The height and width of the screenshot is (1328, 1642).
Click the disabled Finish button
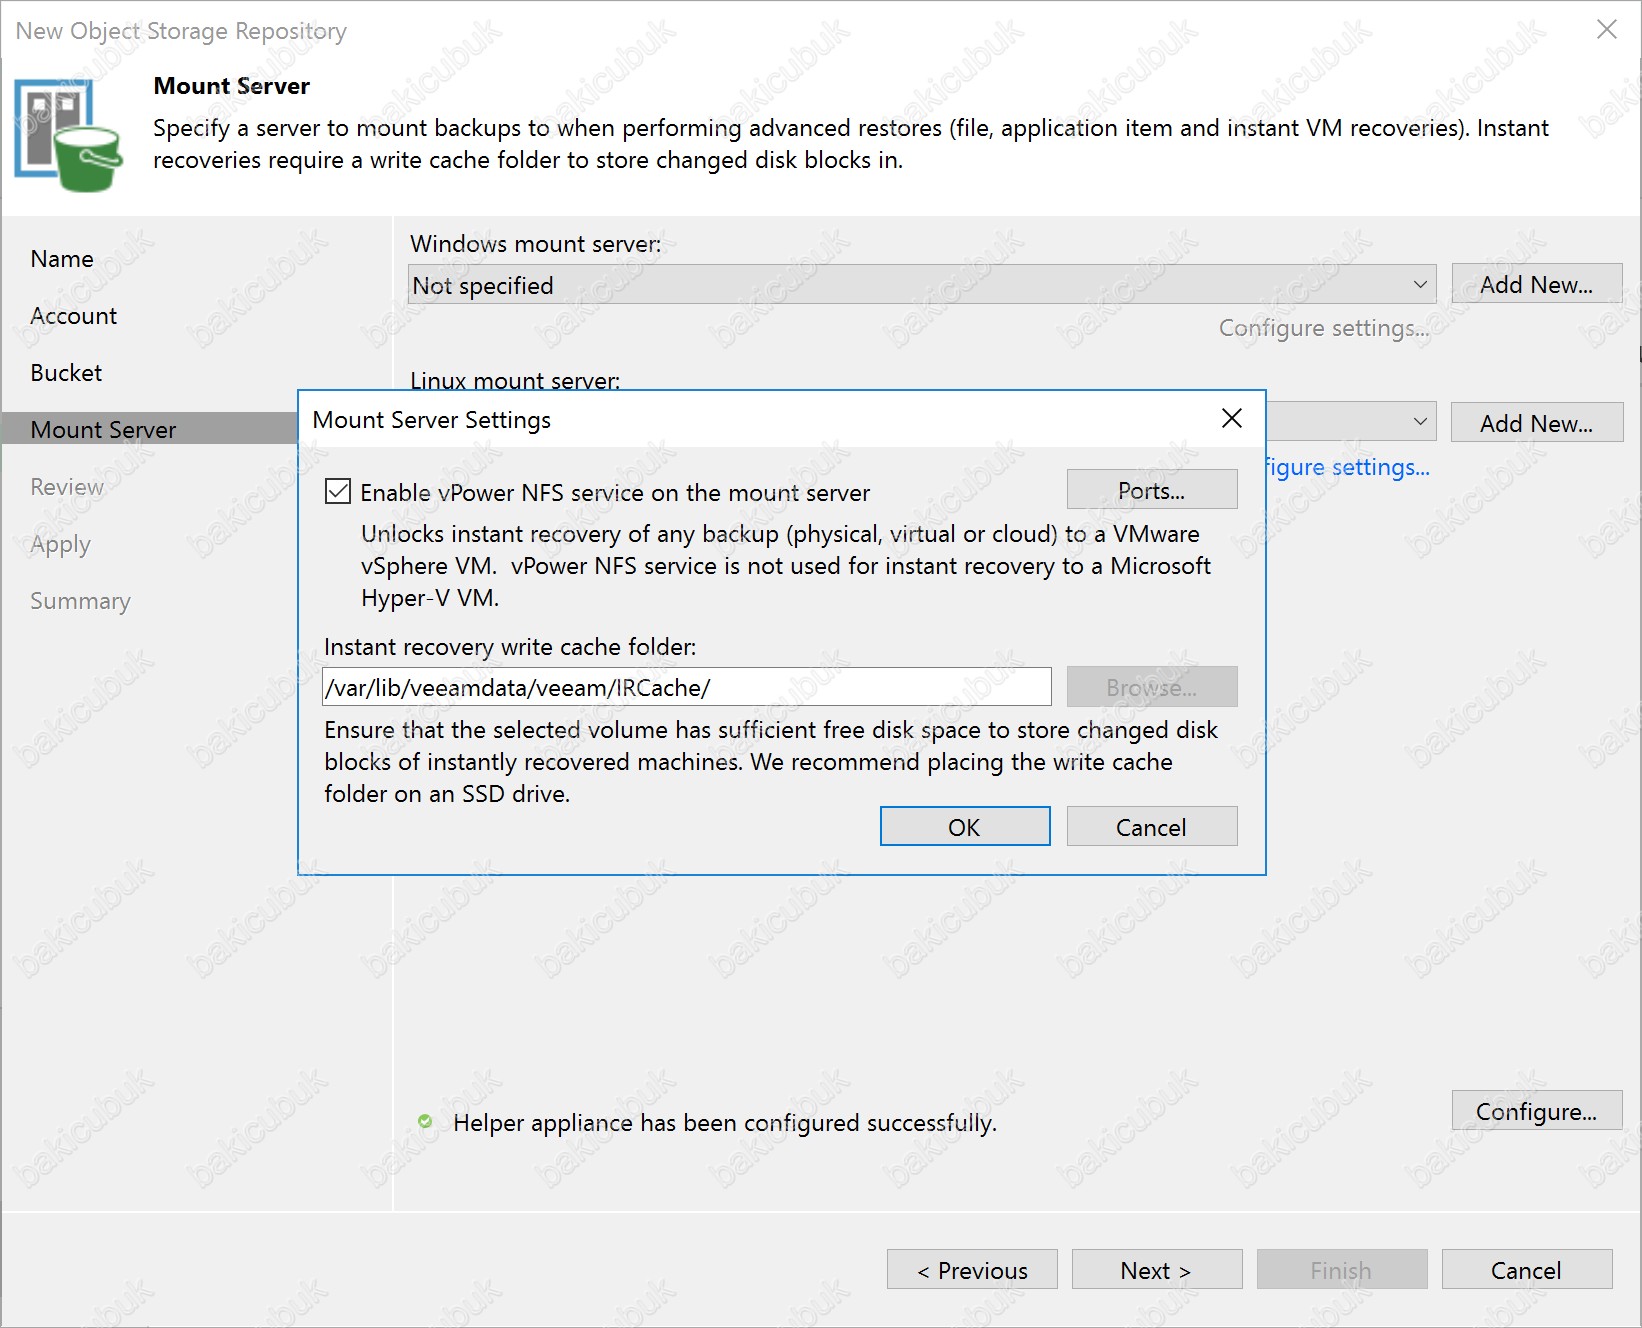(1342, 1270)
